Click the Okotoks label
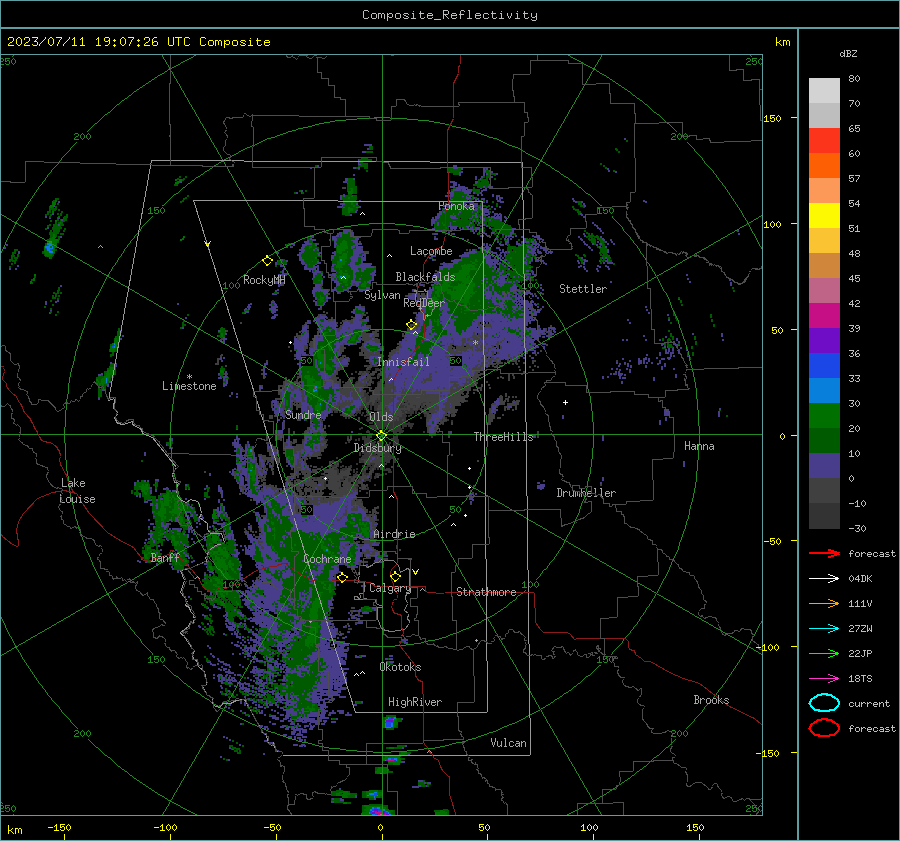Screen dimensions: 900x841 tap(400, 667)
